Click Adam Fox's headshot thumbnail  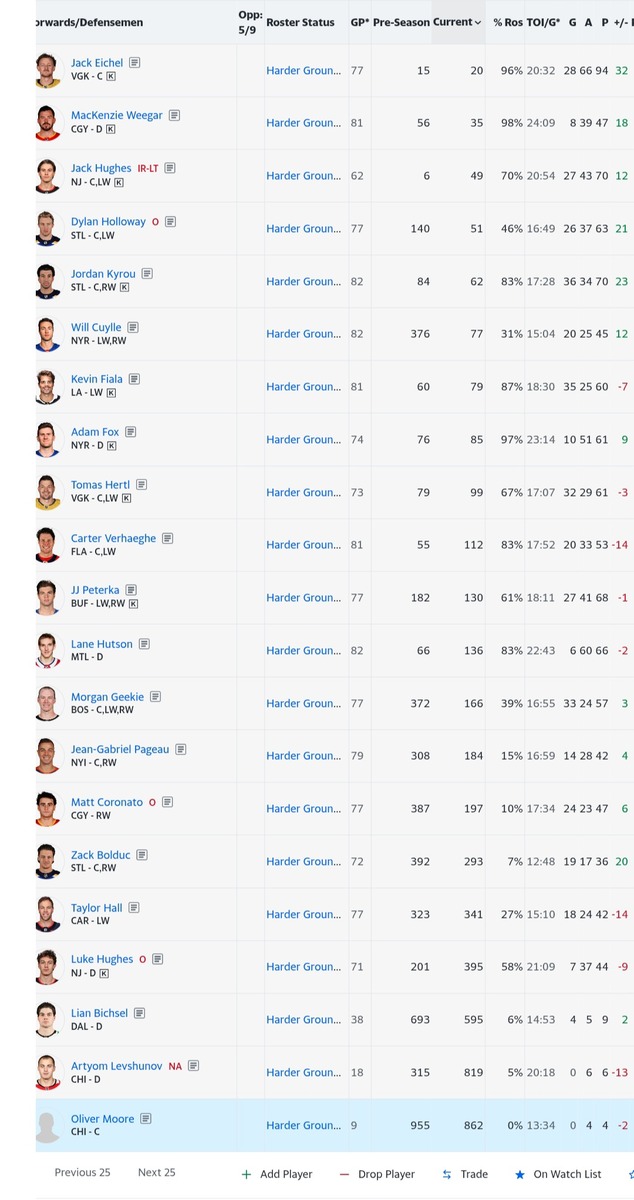[x=48, y=440]
